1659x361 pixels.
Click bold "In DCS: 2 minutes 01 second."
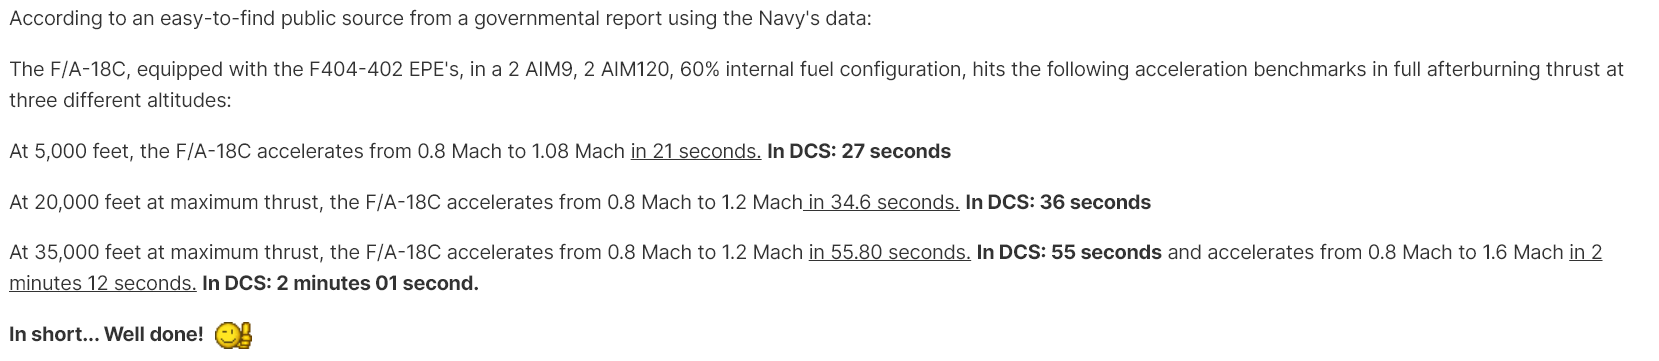click(x=340, y=283)
